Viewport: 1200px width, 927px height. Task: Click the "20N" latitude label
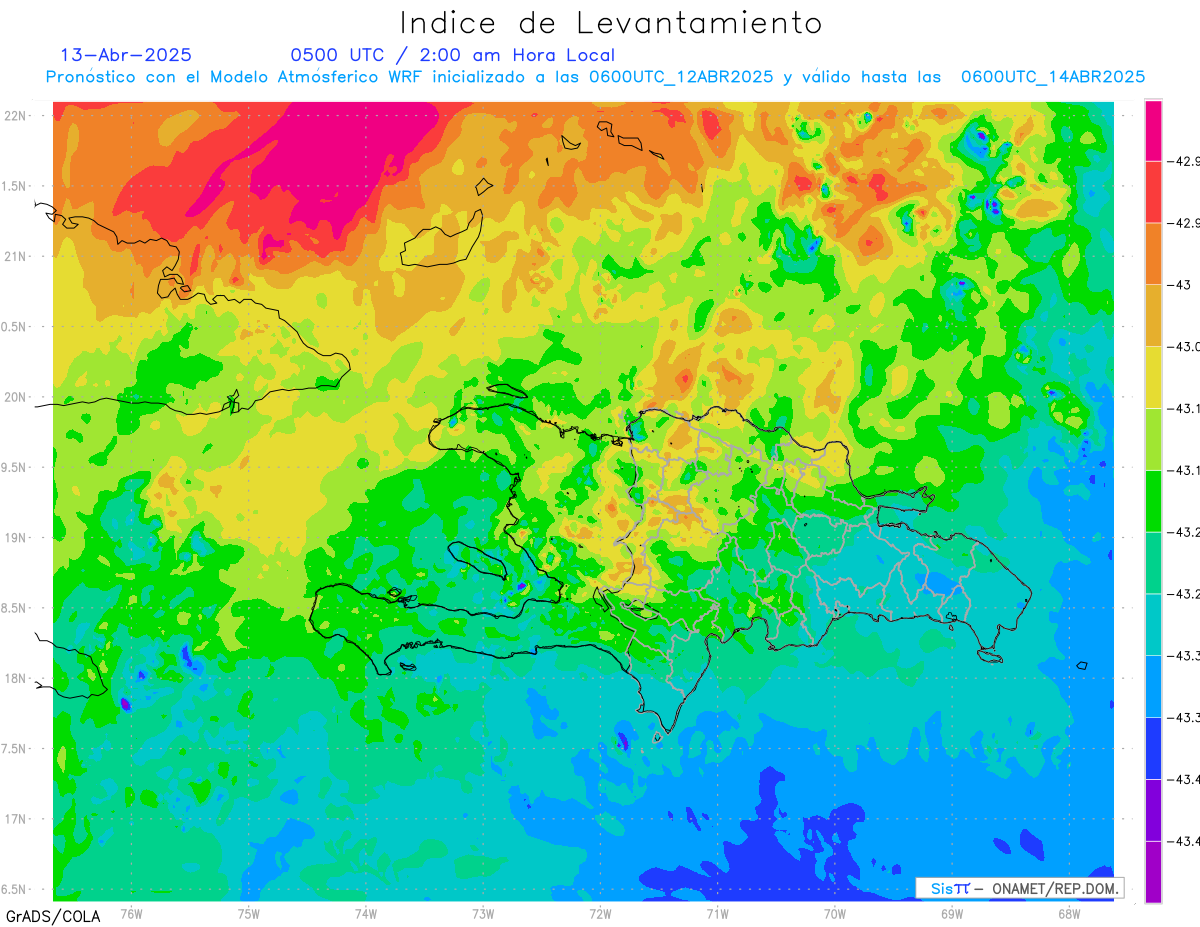point(16,397)
